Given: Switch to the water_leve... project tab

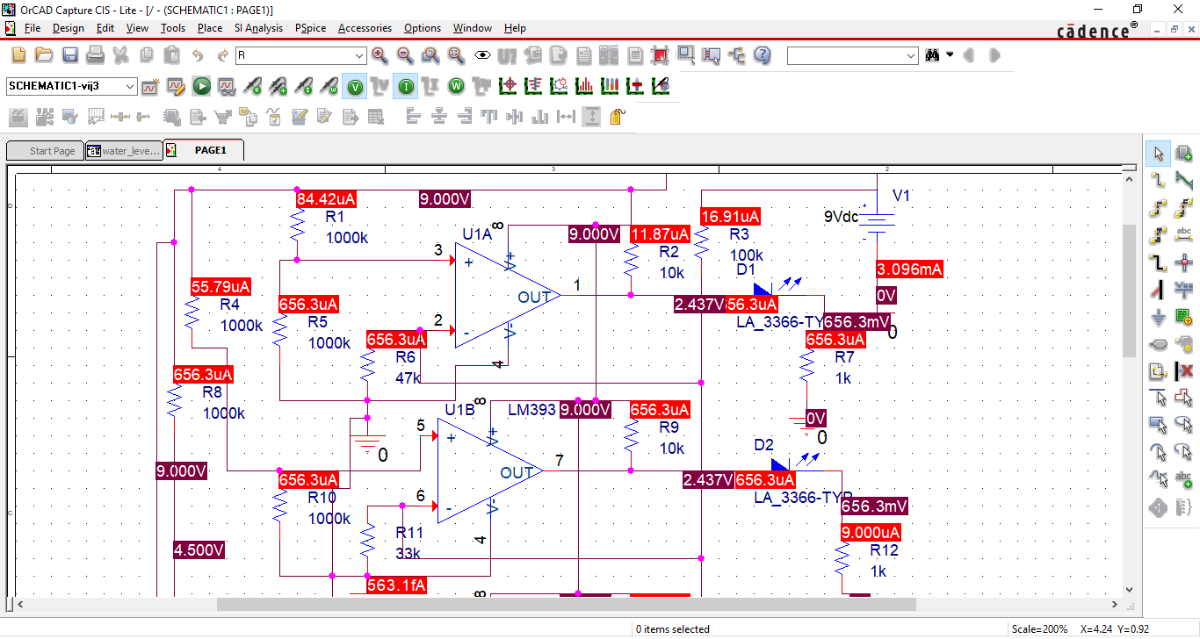Looking at the screenshot, I should tap(123, 151).
